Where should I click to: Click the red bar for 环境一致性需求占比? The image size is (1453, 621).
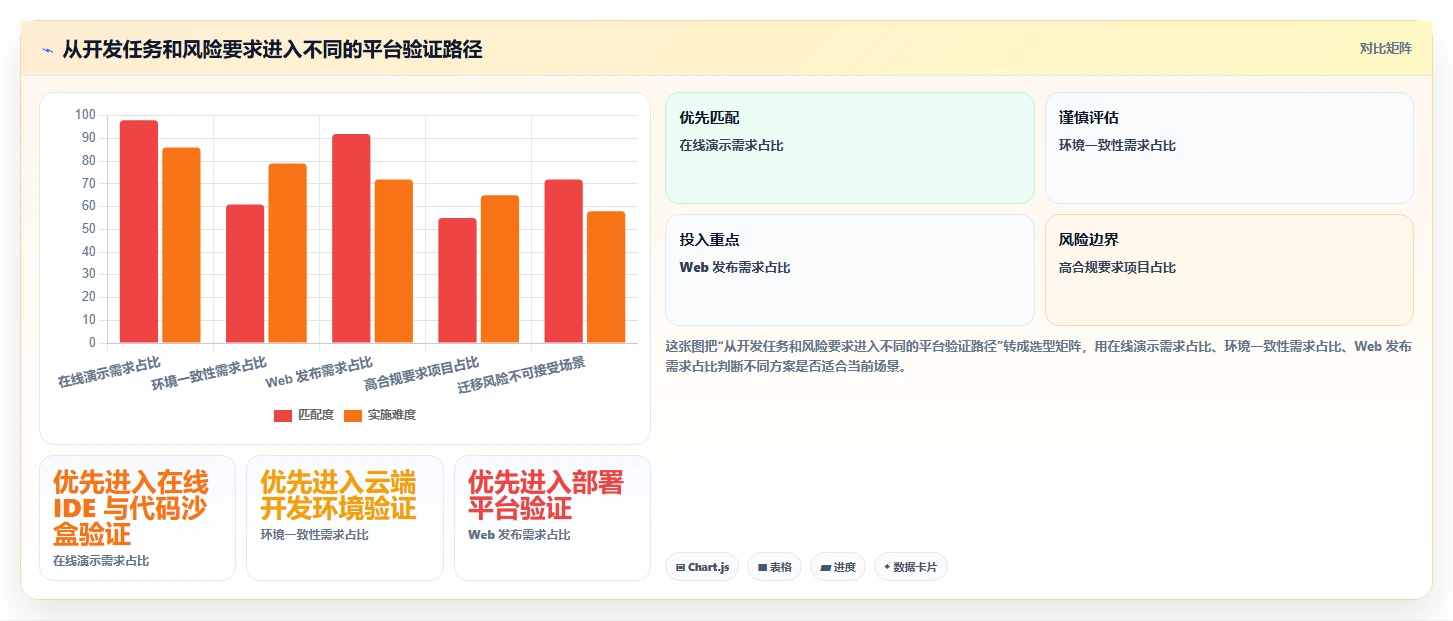click(245, 274)
